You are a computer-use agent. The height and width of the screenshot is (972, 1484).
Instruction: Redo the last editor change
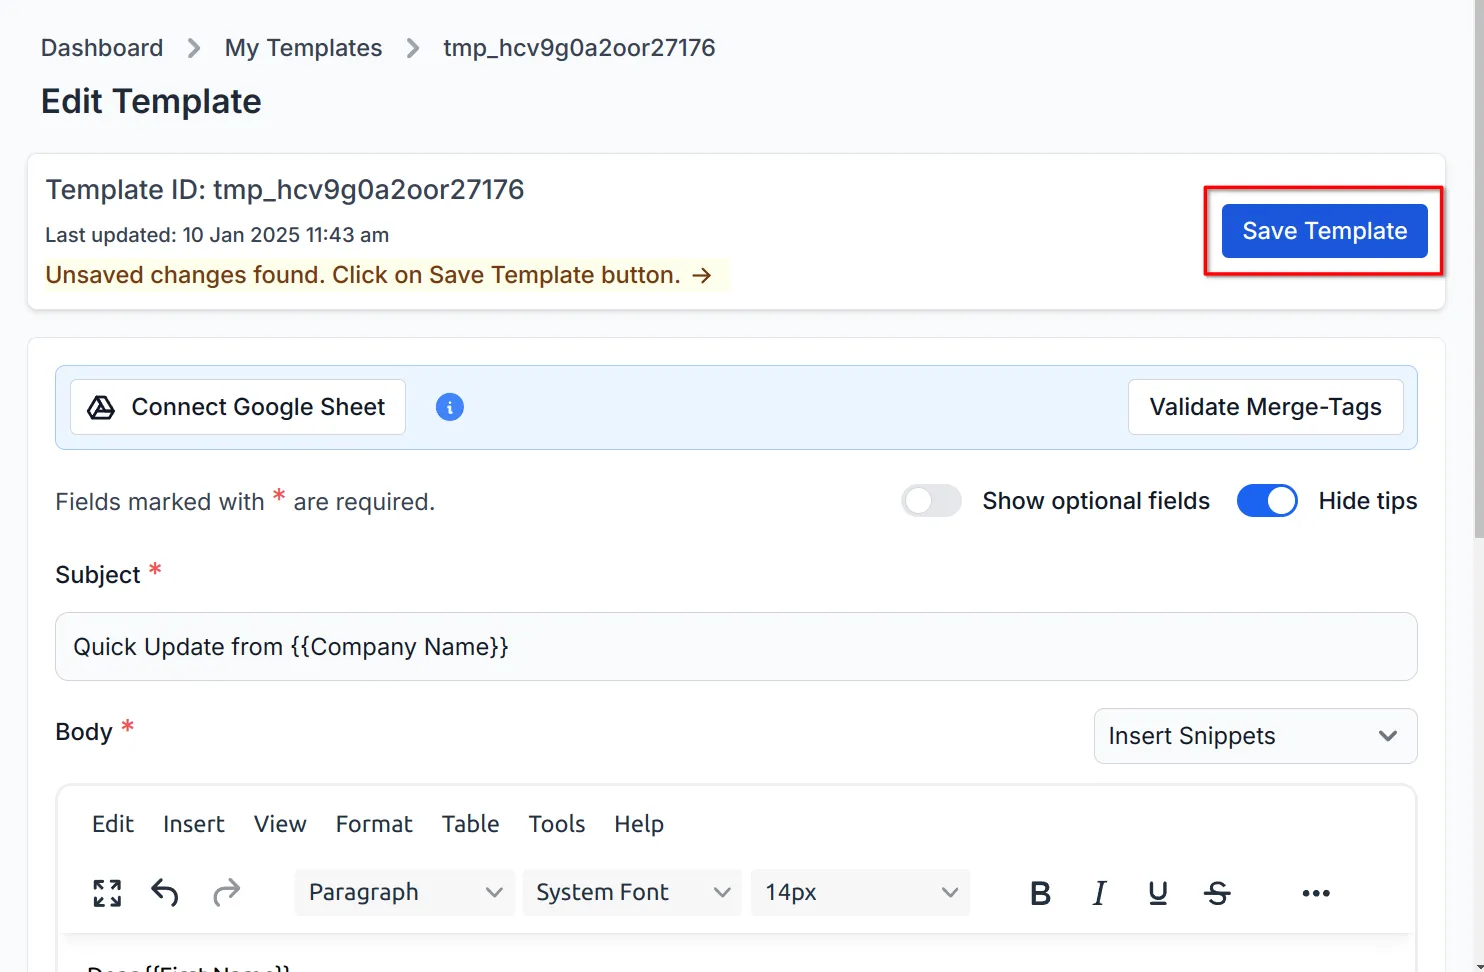click(227, 893)
